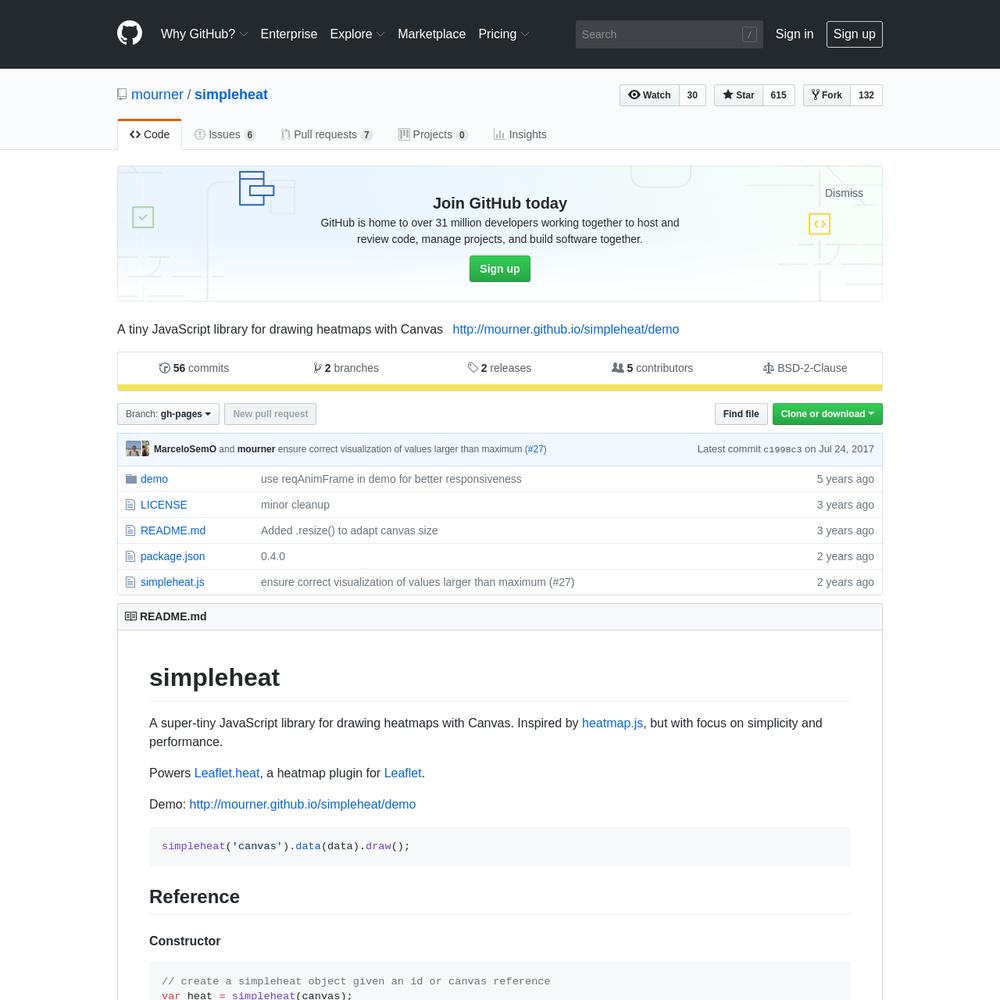The image size is (1000, 1000).
Task: Click the package.json file icon
Action: coord(130,557)
